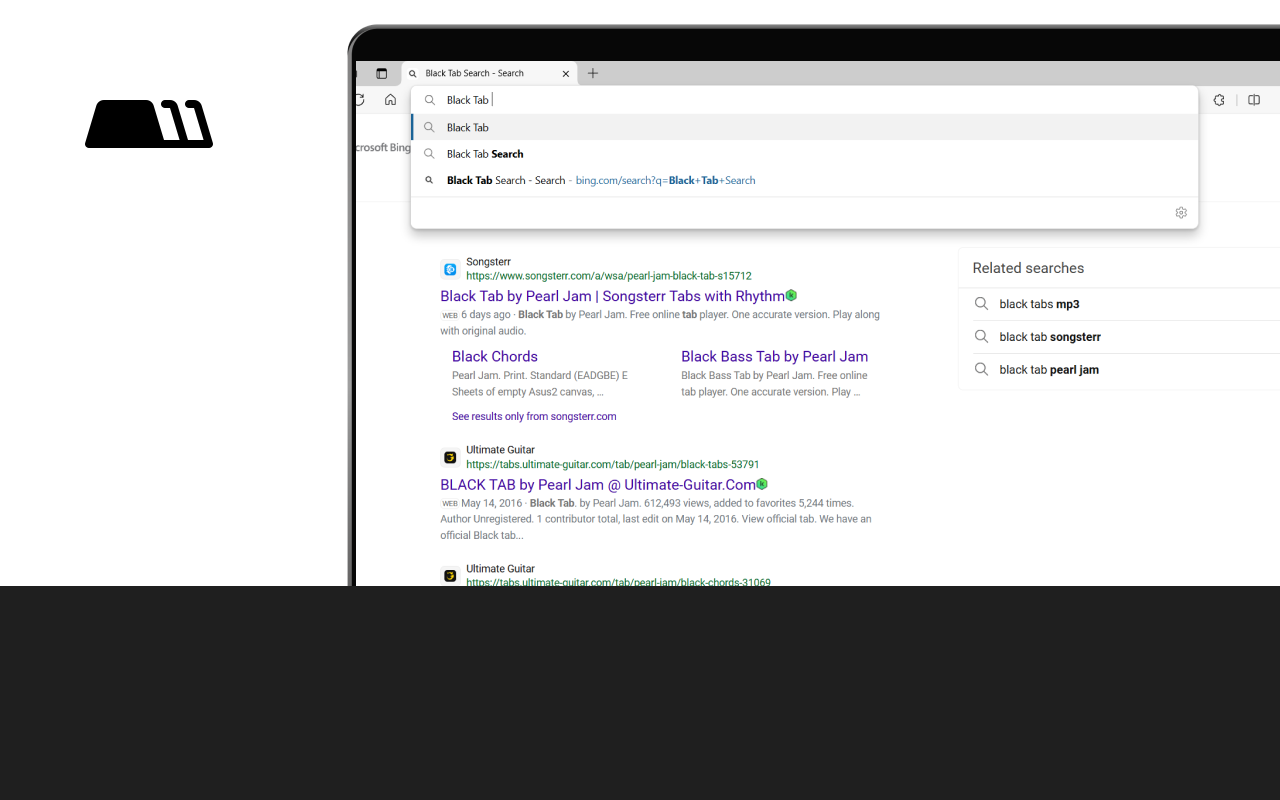Click the Home icon in toolbar

pos(390,100)
